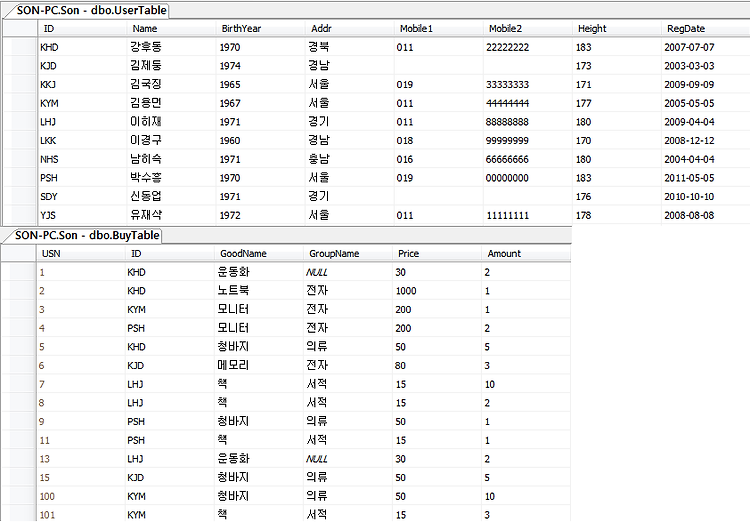Click the BirthYear cell 1974
750x522 pixels.
click(x=260, y=66)
